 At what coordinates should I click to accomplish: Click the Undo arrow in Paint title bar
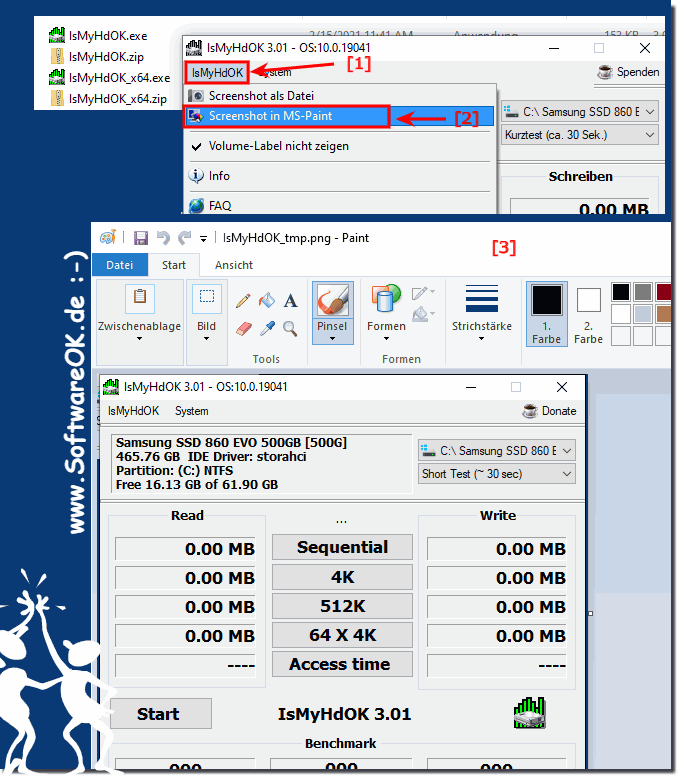[x=163, y=238]
